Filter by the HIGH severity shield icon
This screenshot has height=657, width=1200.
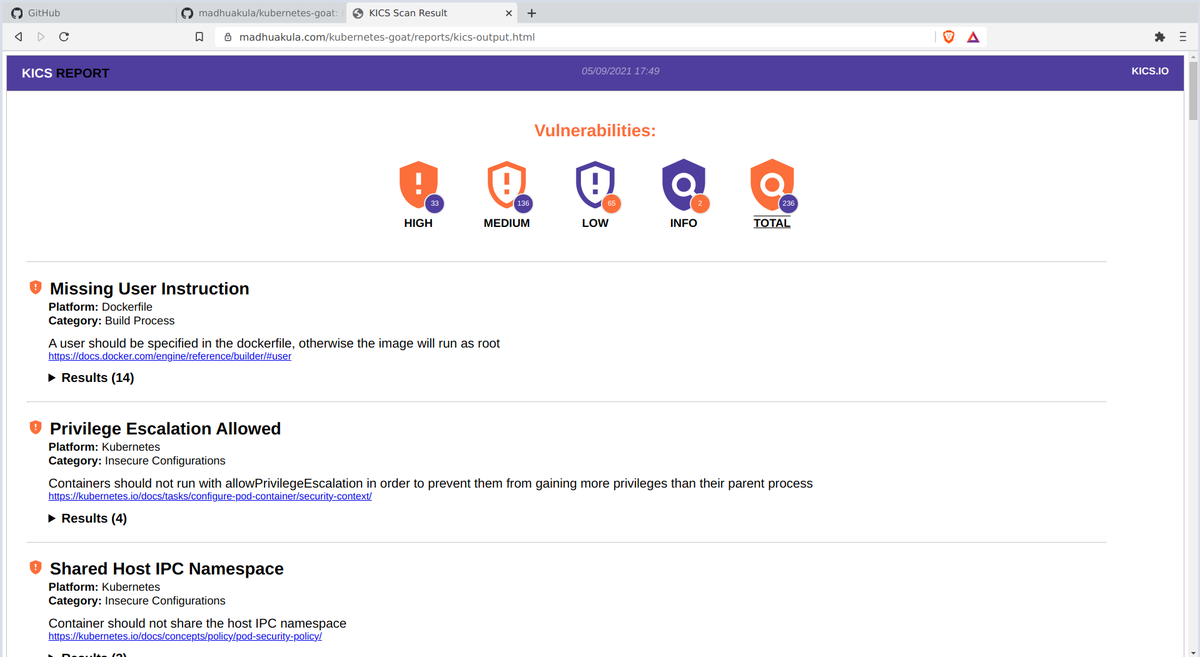[x=418, y=185]
